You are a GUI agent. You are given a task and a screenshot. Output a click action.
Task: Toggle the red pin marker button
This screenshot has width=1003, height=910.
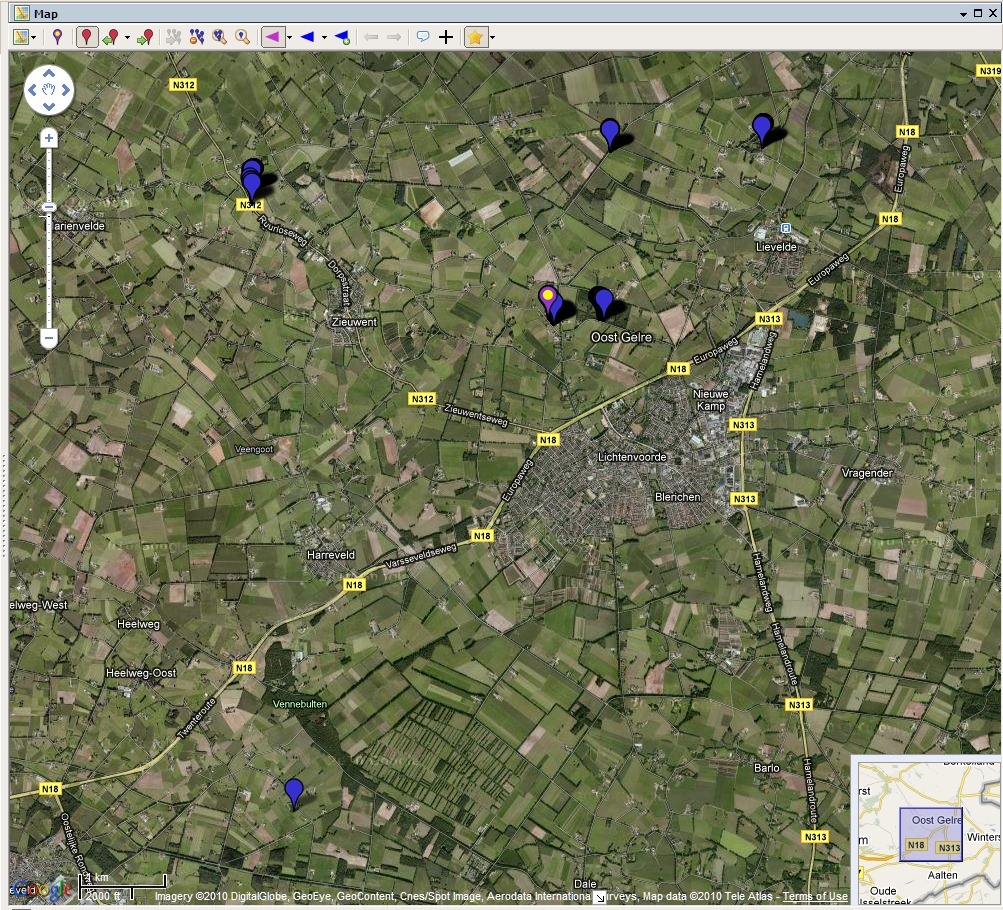(87, 37)
